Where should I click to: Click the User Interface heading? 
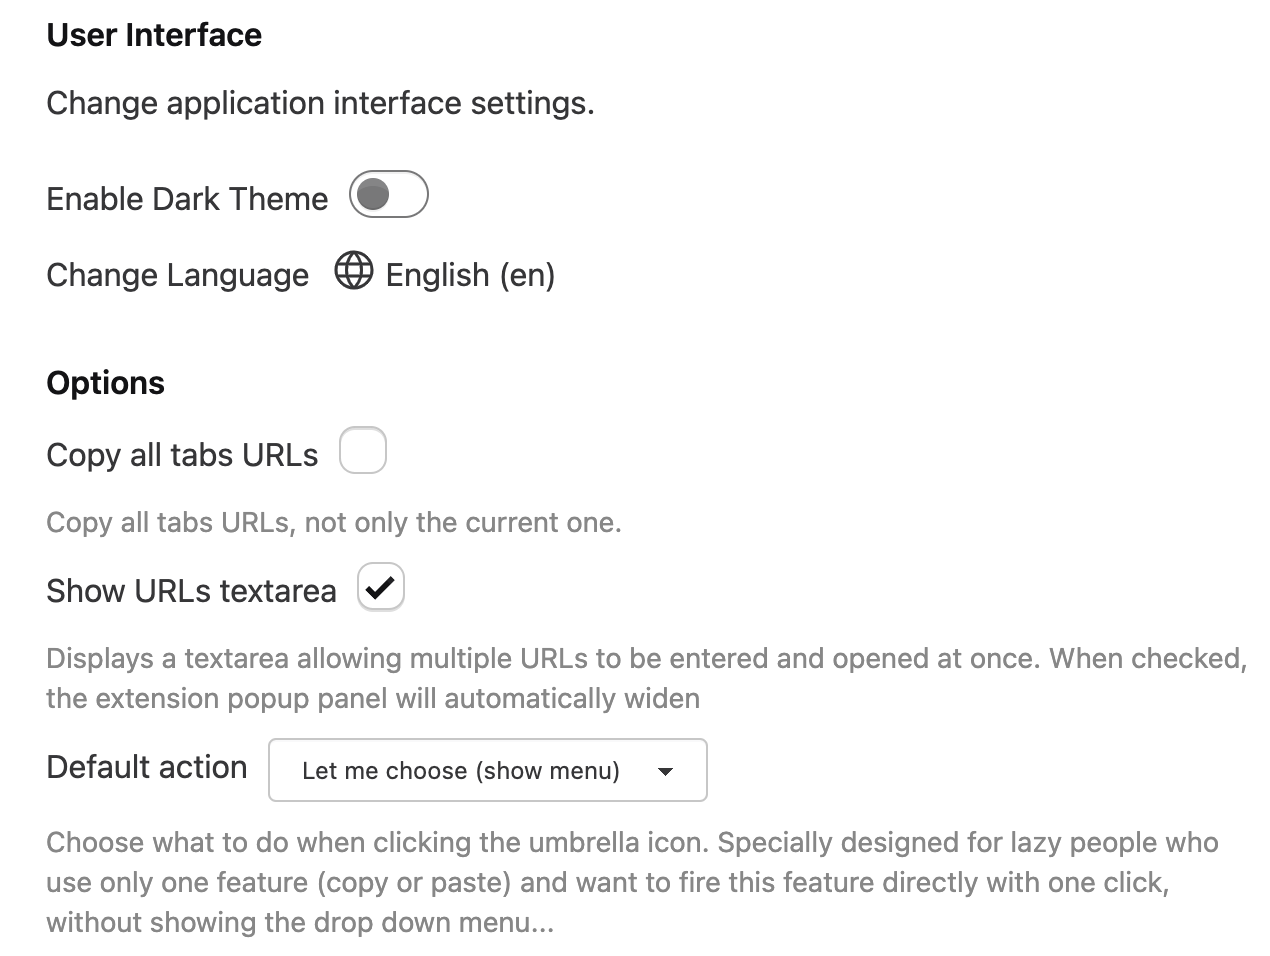154,35
